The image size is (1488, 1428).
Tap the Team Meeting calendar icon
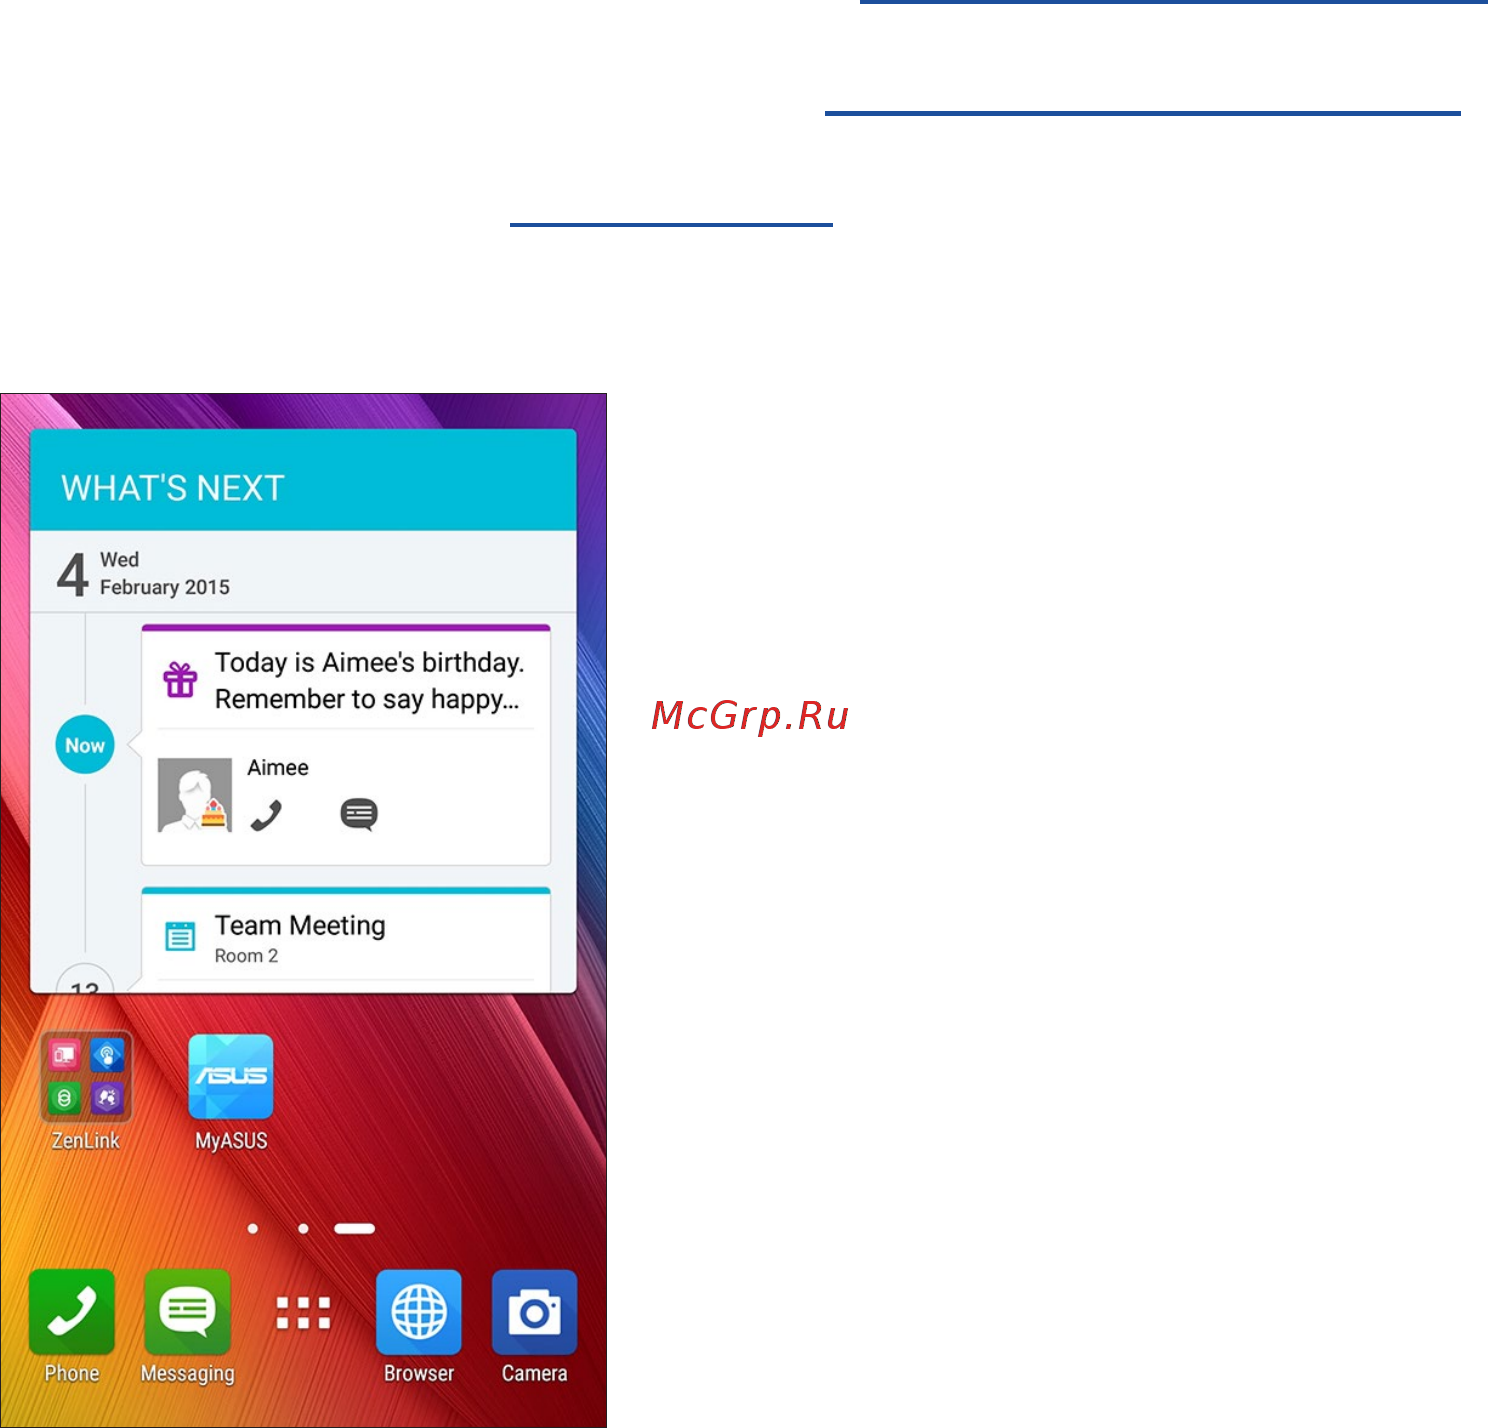[180, 937]
